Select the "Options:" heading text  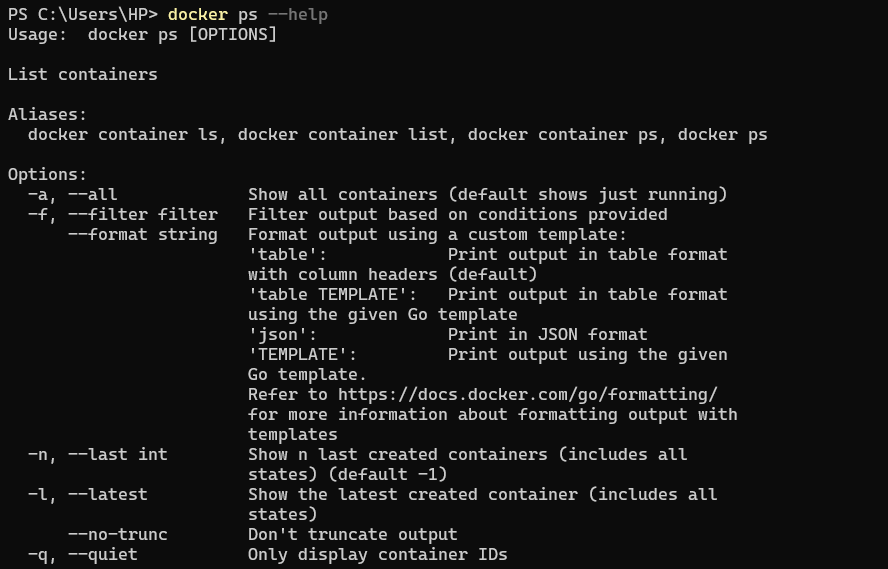tap(47, 174)
